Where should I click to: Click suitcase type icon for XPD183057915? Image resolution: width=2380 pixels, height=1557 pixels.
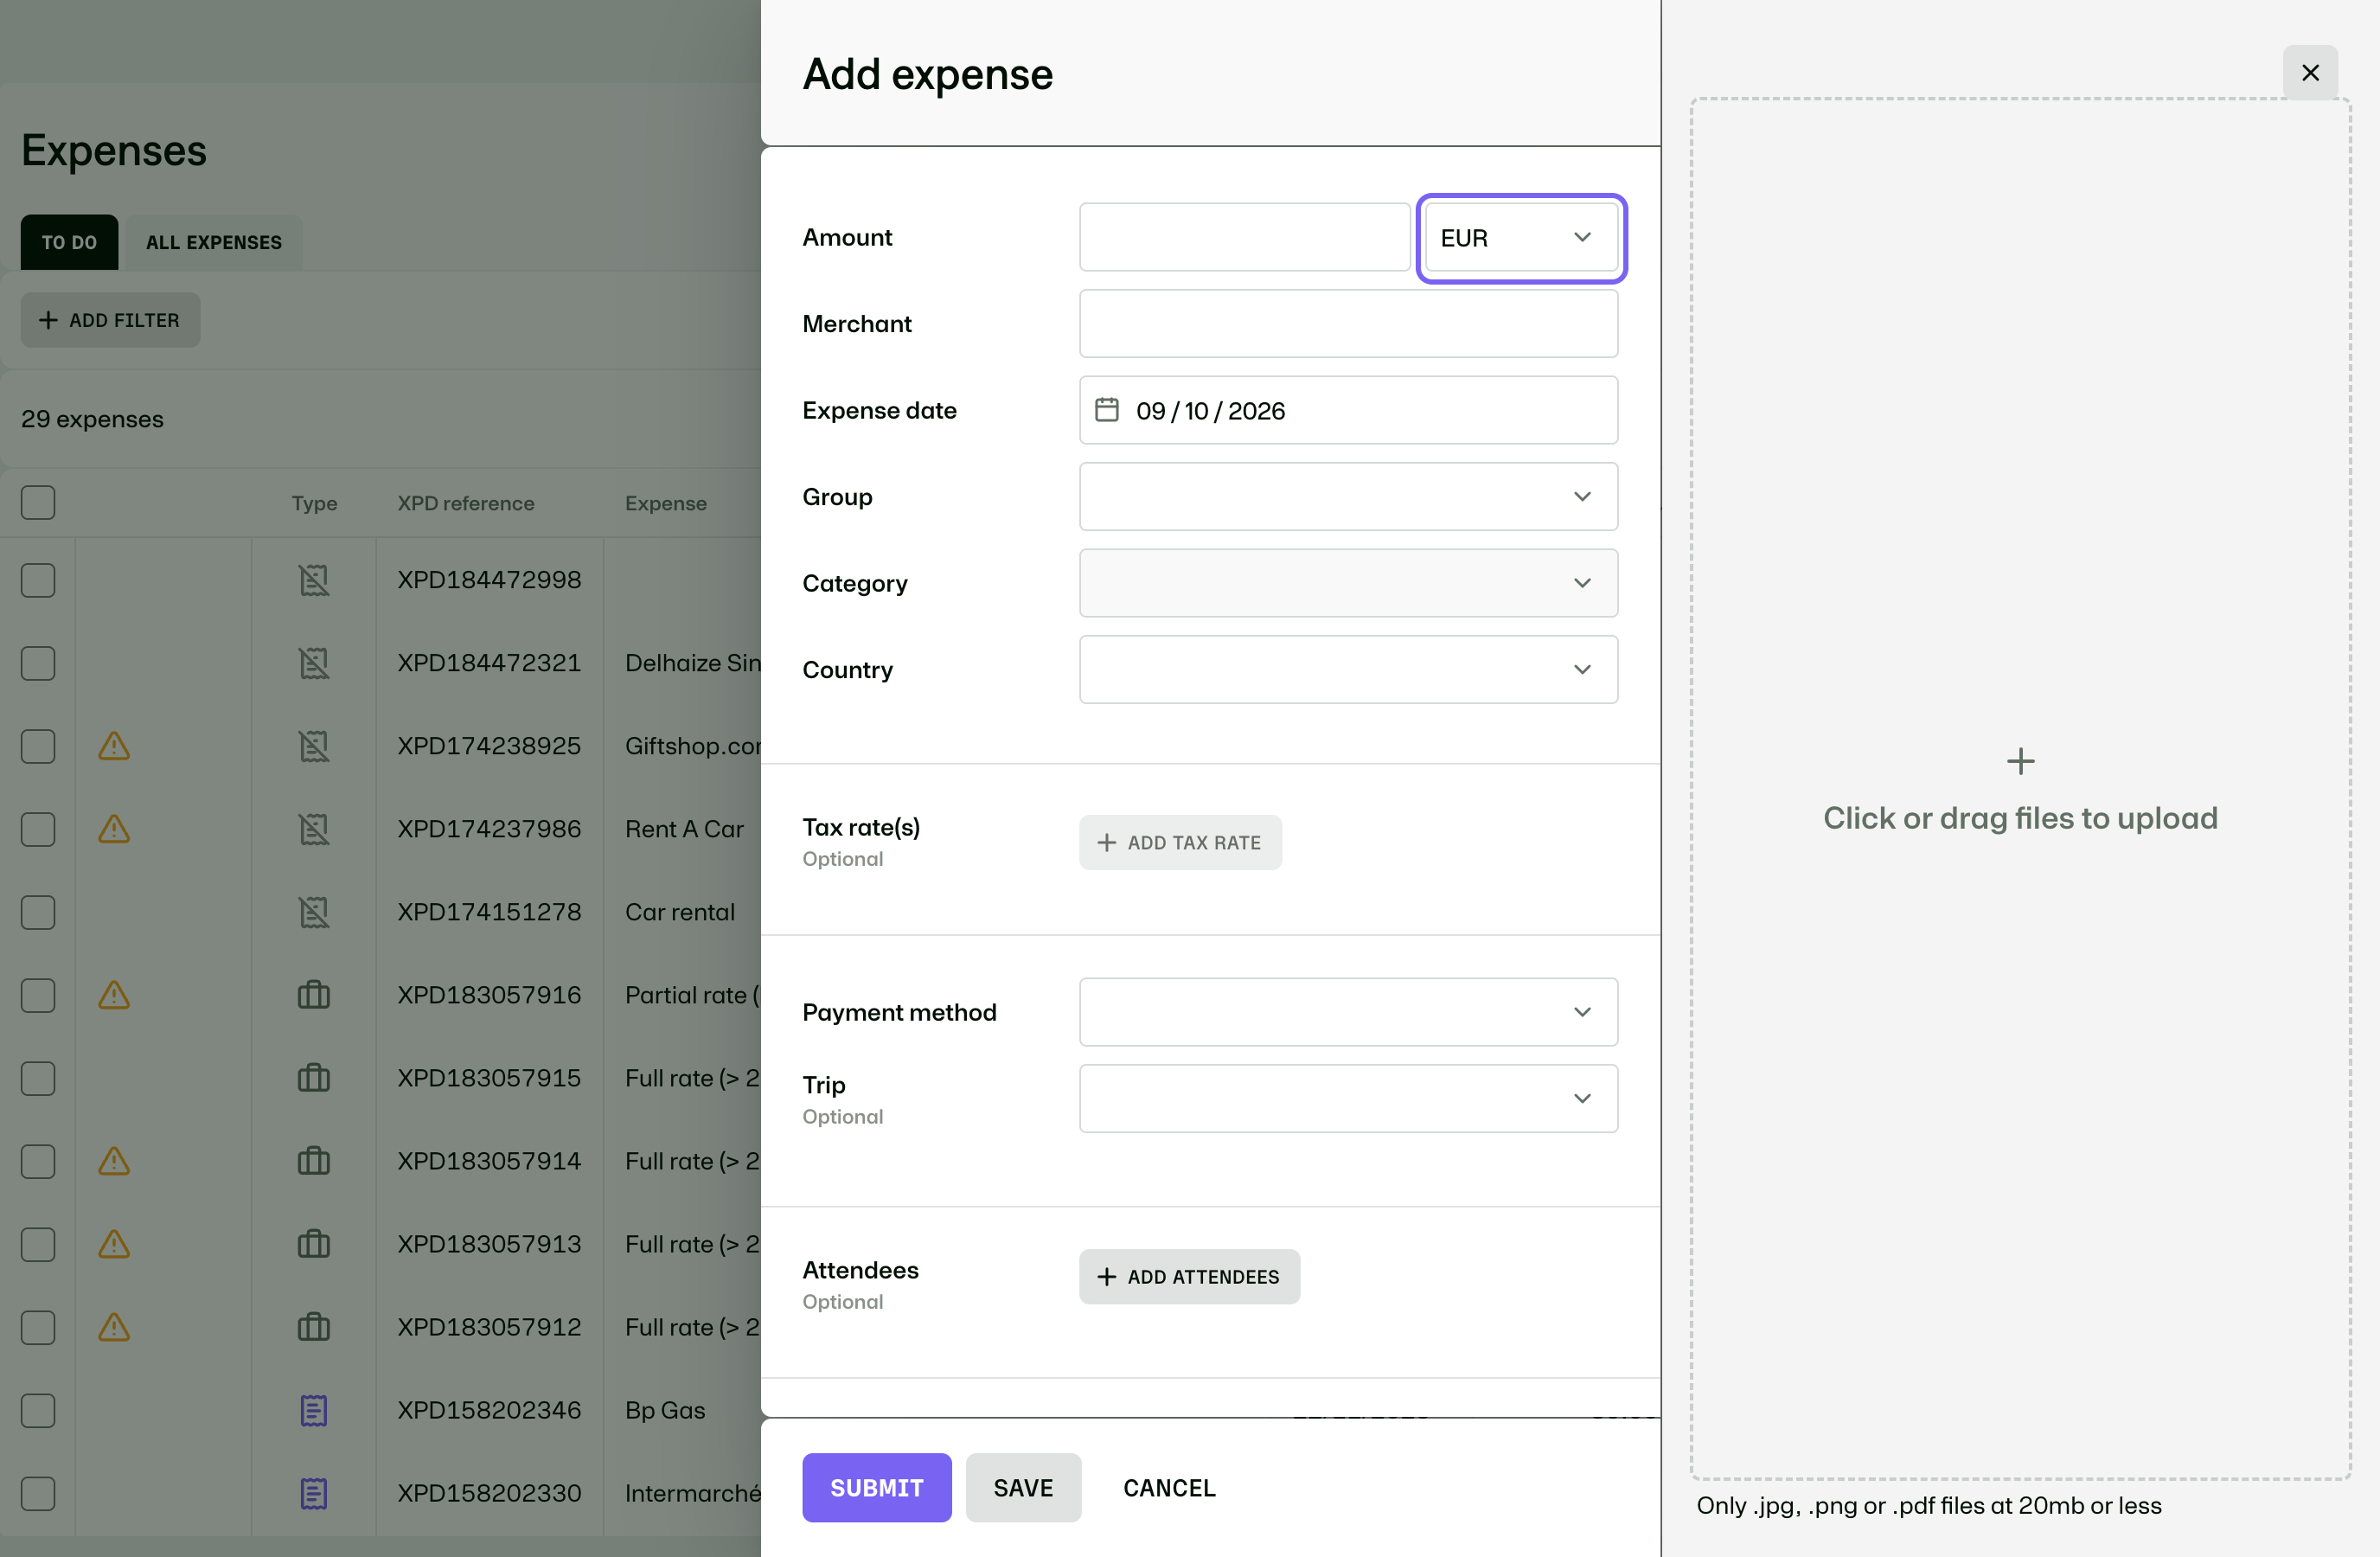(314, 1078)
